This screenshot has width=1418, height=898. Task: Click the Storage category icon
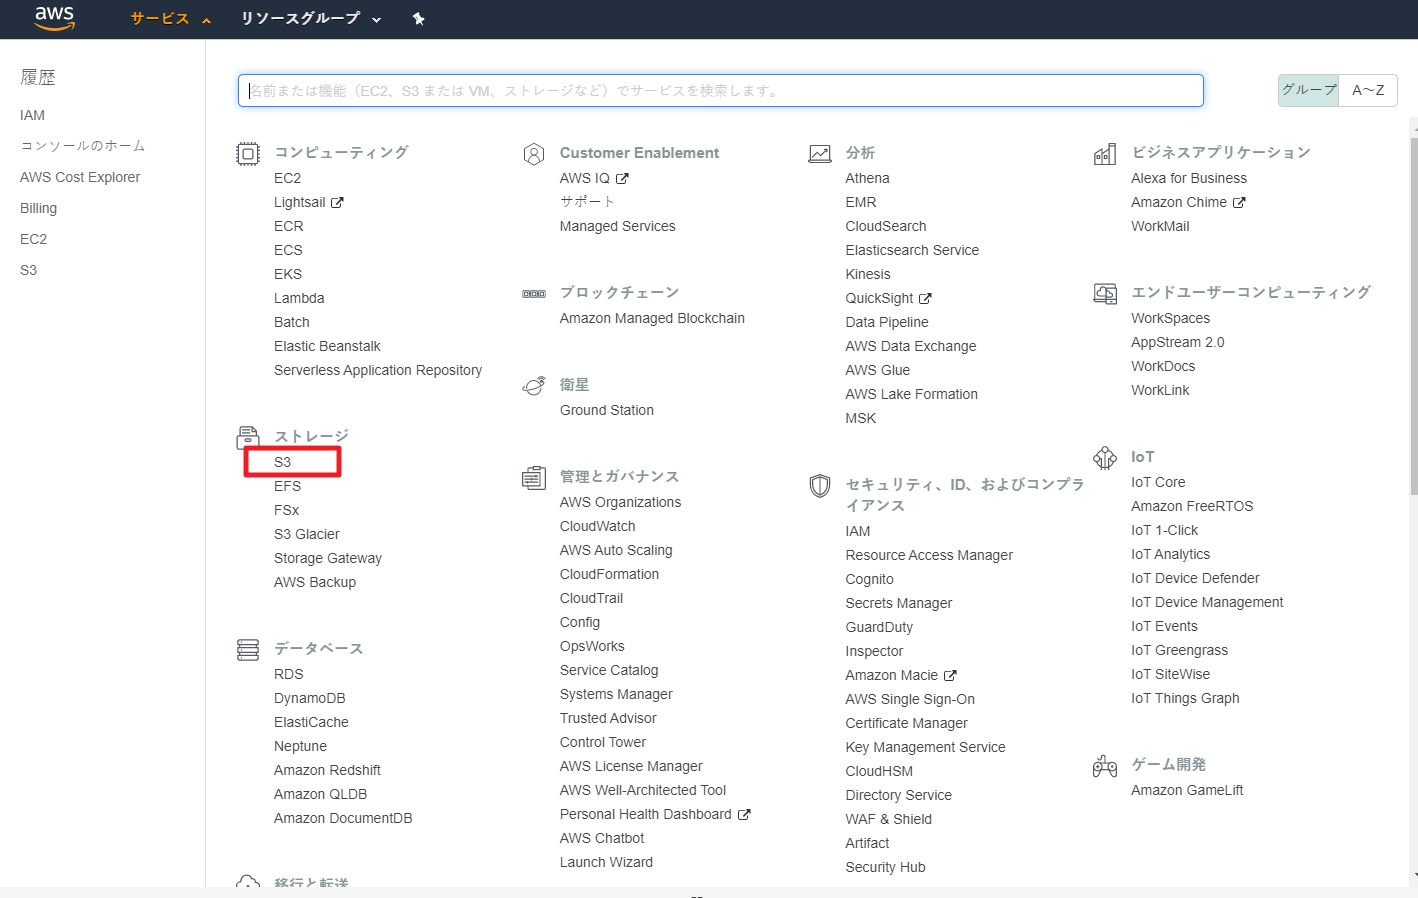click(x=247, y=438)
